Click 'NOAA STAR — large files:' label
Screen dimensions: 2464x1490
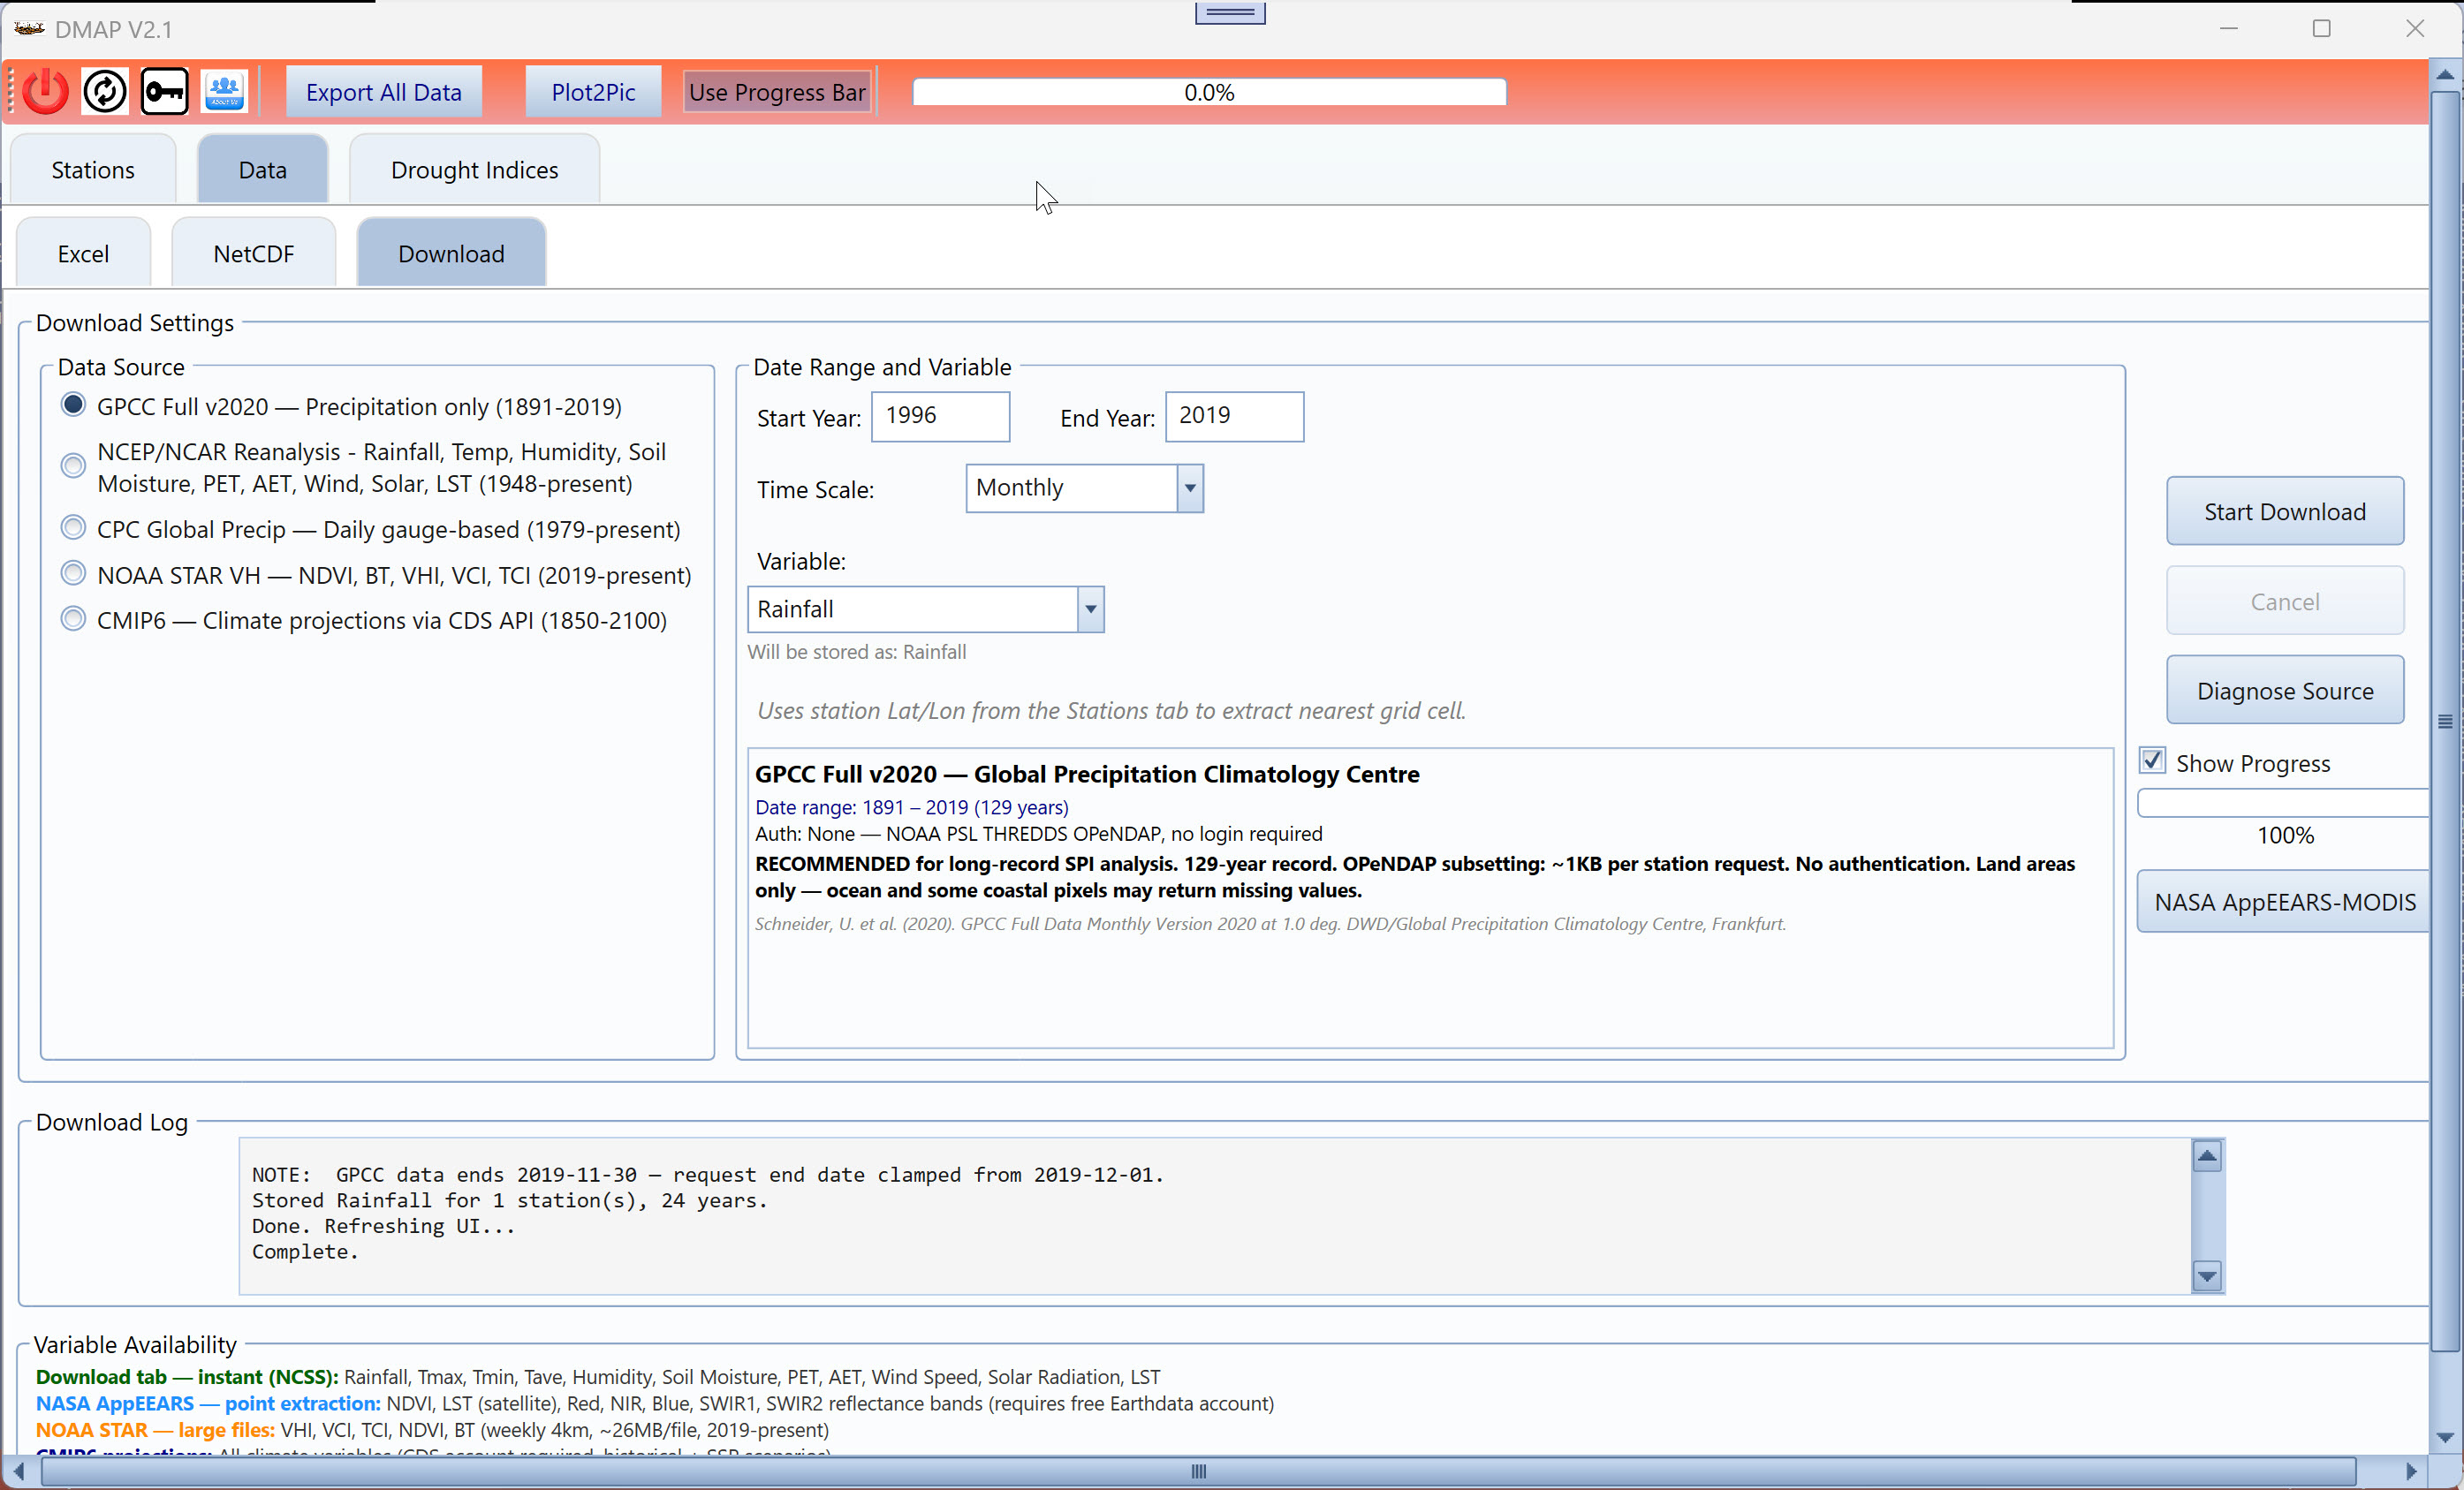[x=155, y=1430]
